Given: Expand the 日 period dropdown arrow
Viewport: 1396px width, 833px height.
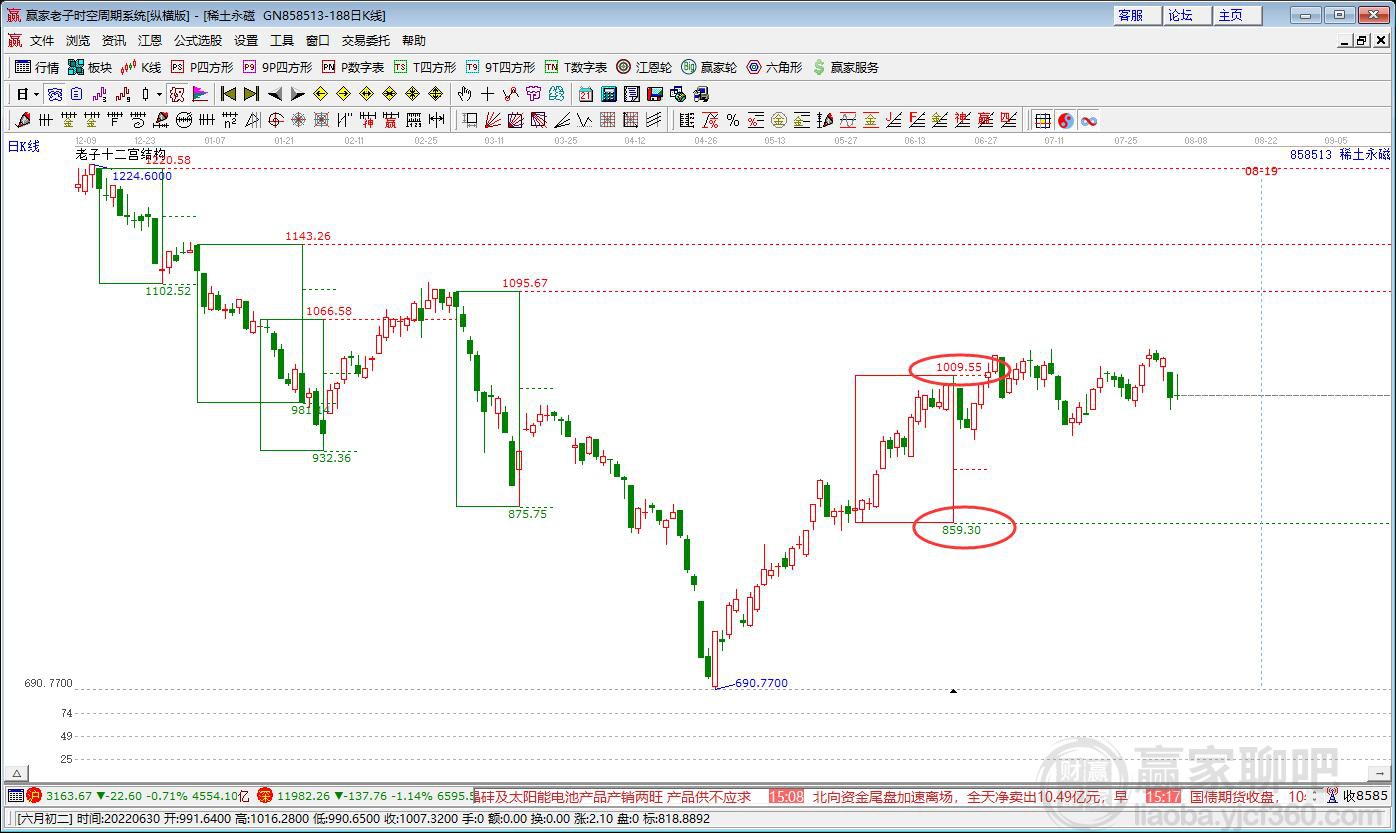Looking at the screenshot, I should pos(36,94).
